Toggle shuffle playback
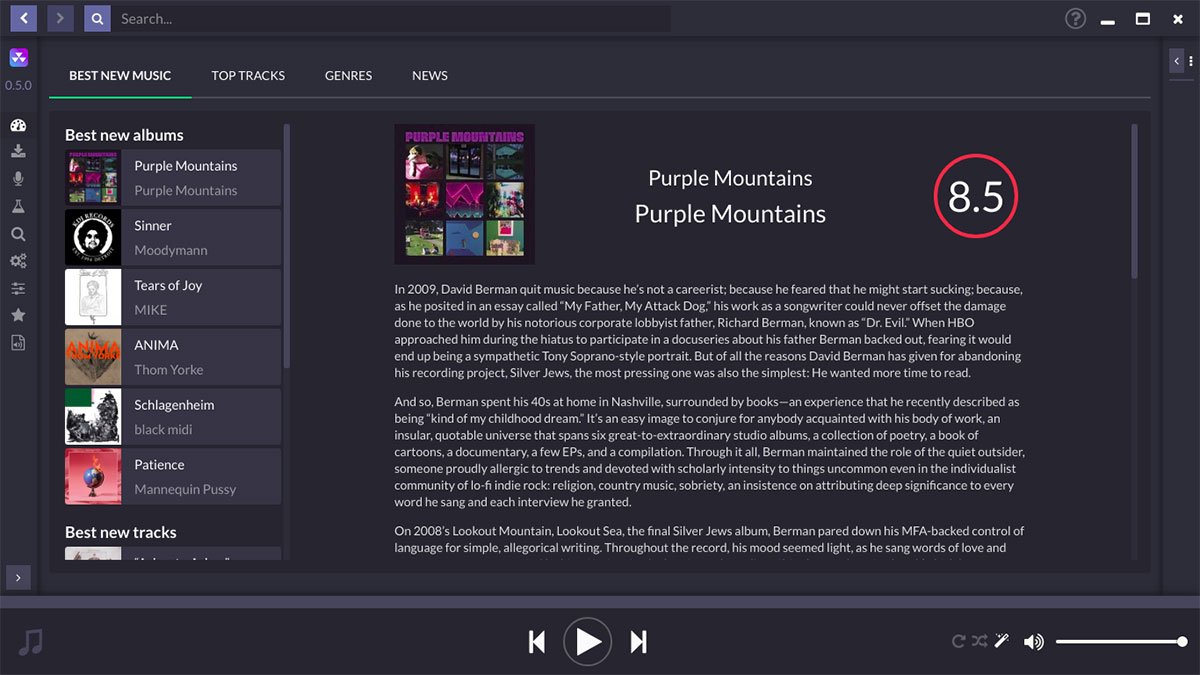Screen dimensions: 1200x675 point(980,641)
